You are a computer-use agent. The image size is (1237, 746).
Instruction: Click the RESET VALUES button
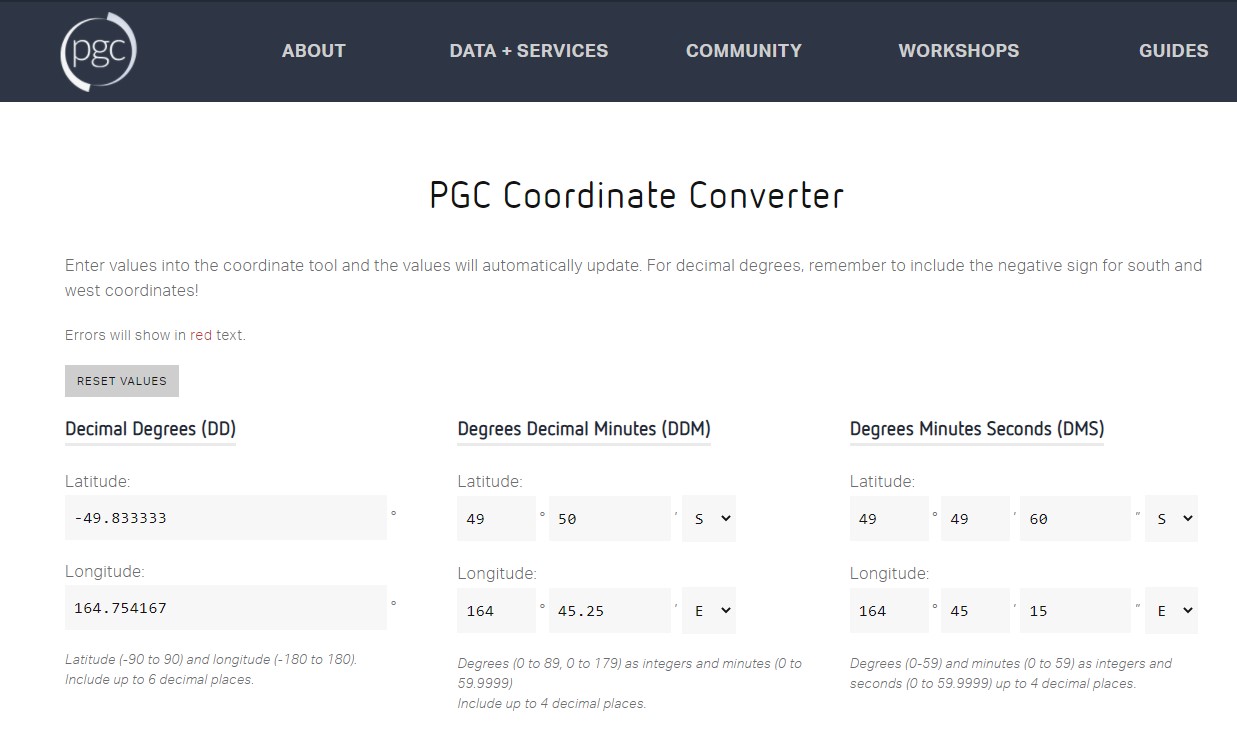tap(122, 381)
